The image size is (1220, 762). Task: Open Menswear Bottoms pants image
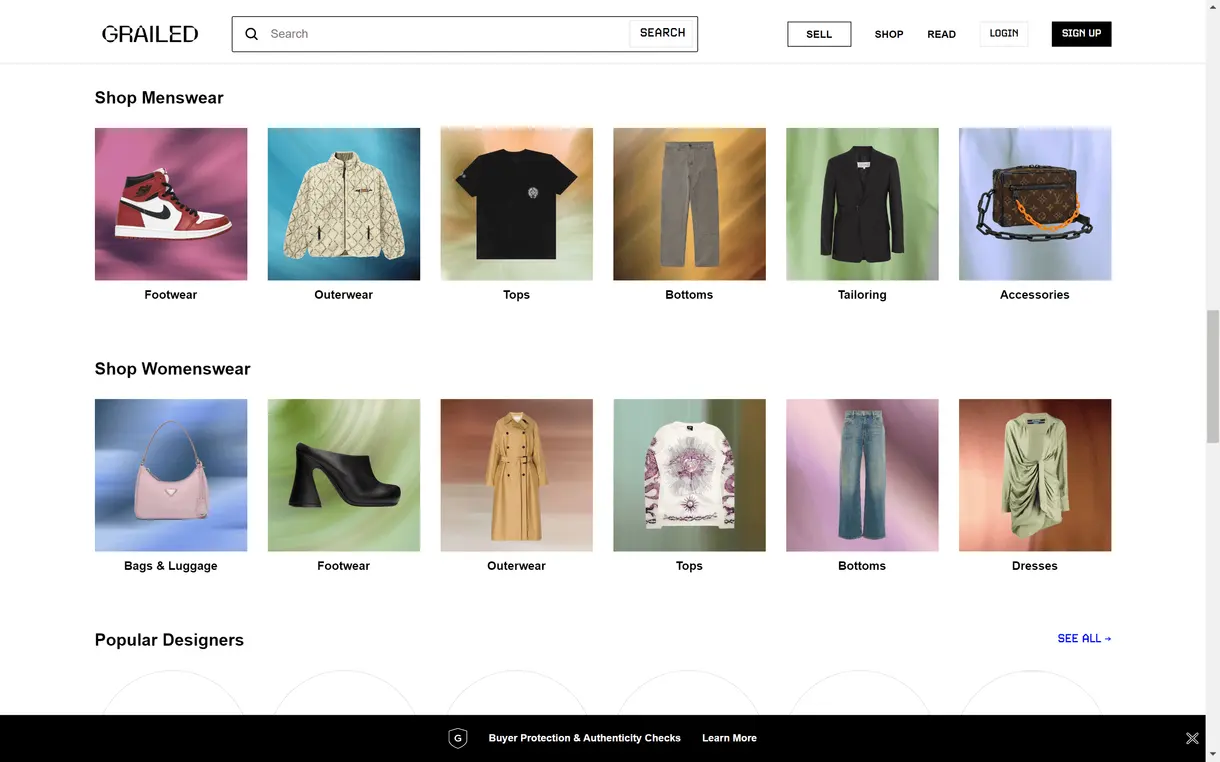(x=690, y=204)
